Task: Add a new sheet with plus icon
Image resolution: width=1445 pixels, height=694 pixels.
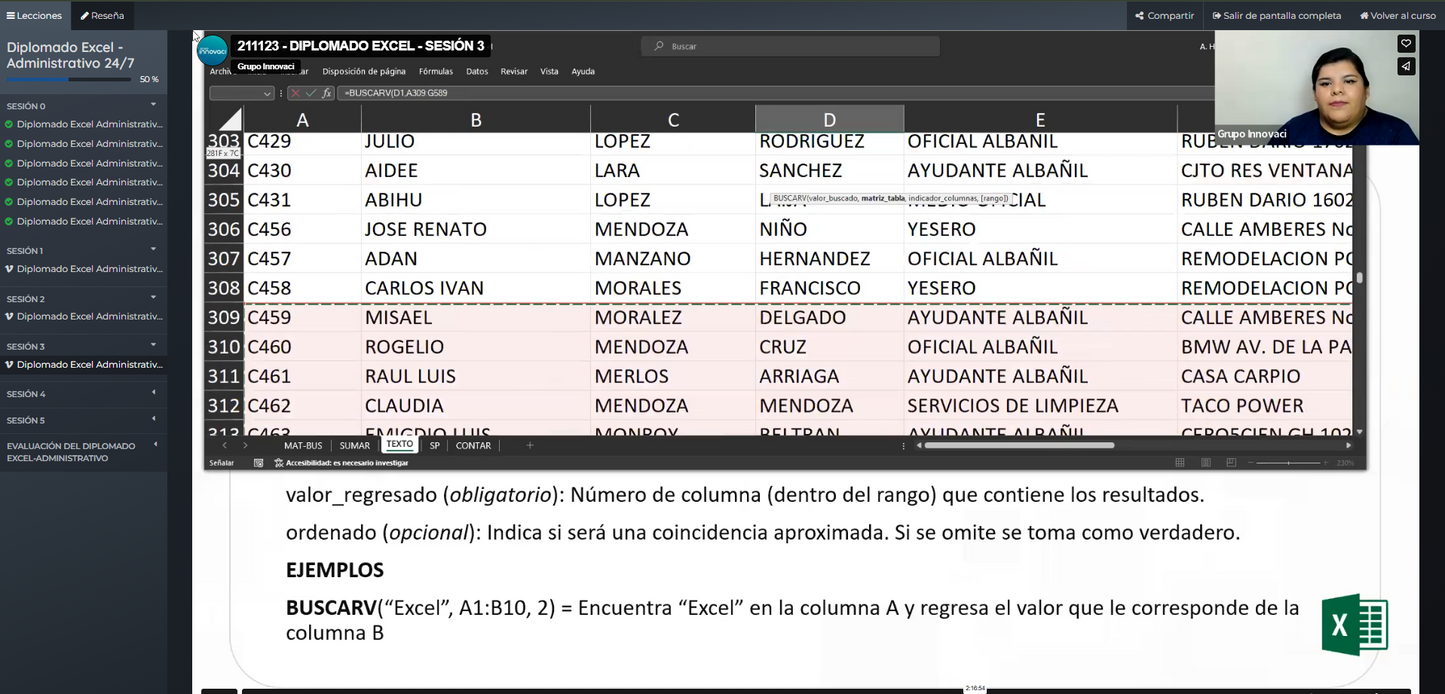Action: click(x=530, y=445)
